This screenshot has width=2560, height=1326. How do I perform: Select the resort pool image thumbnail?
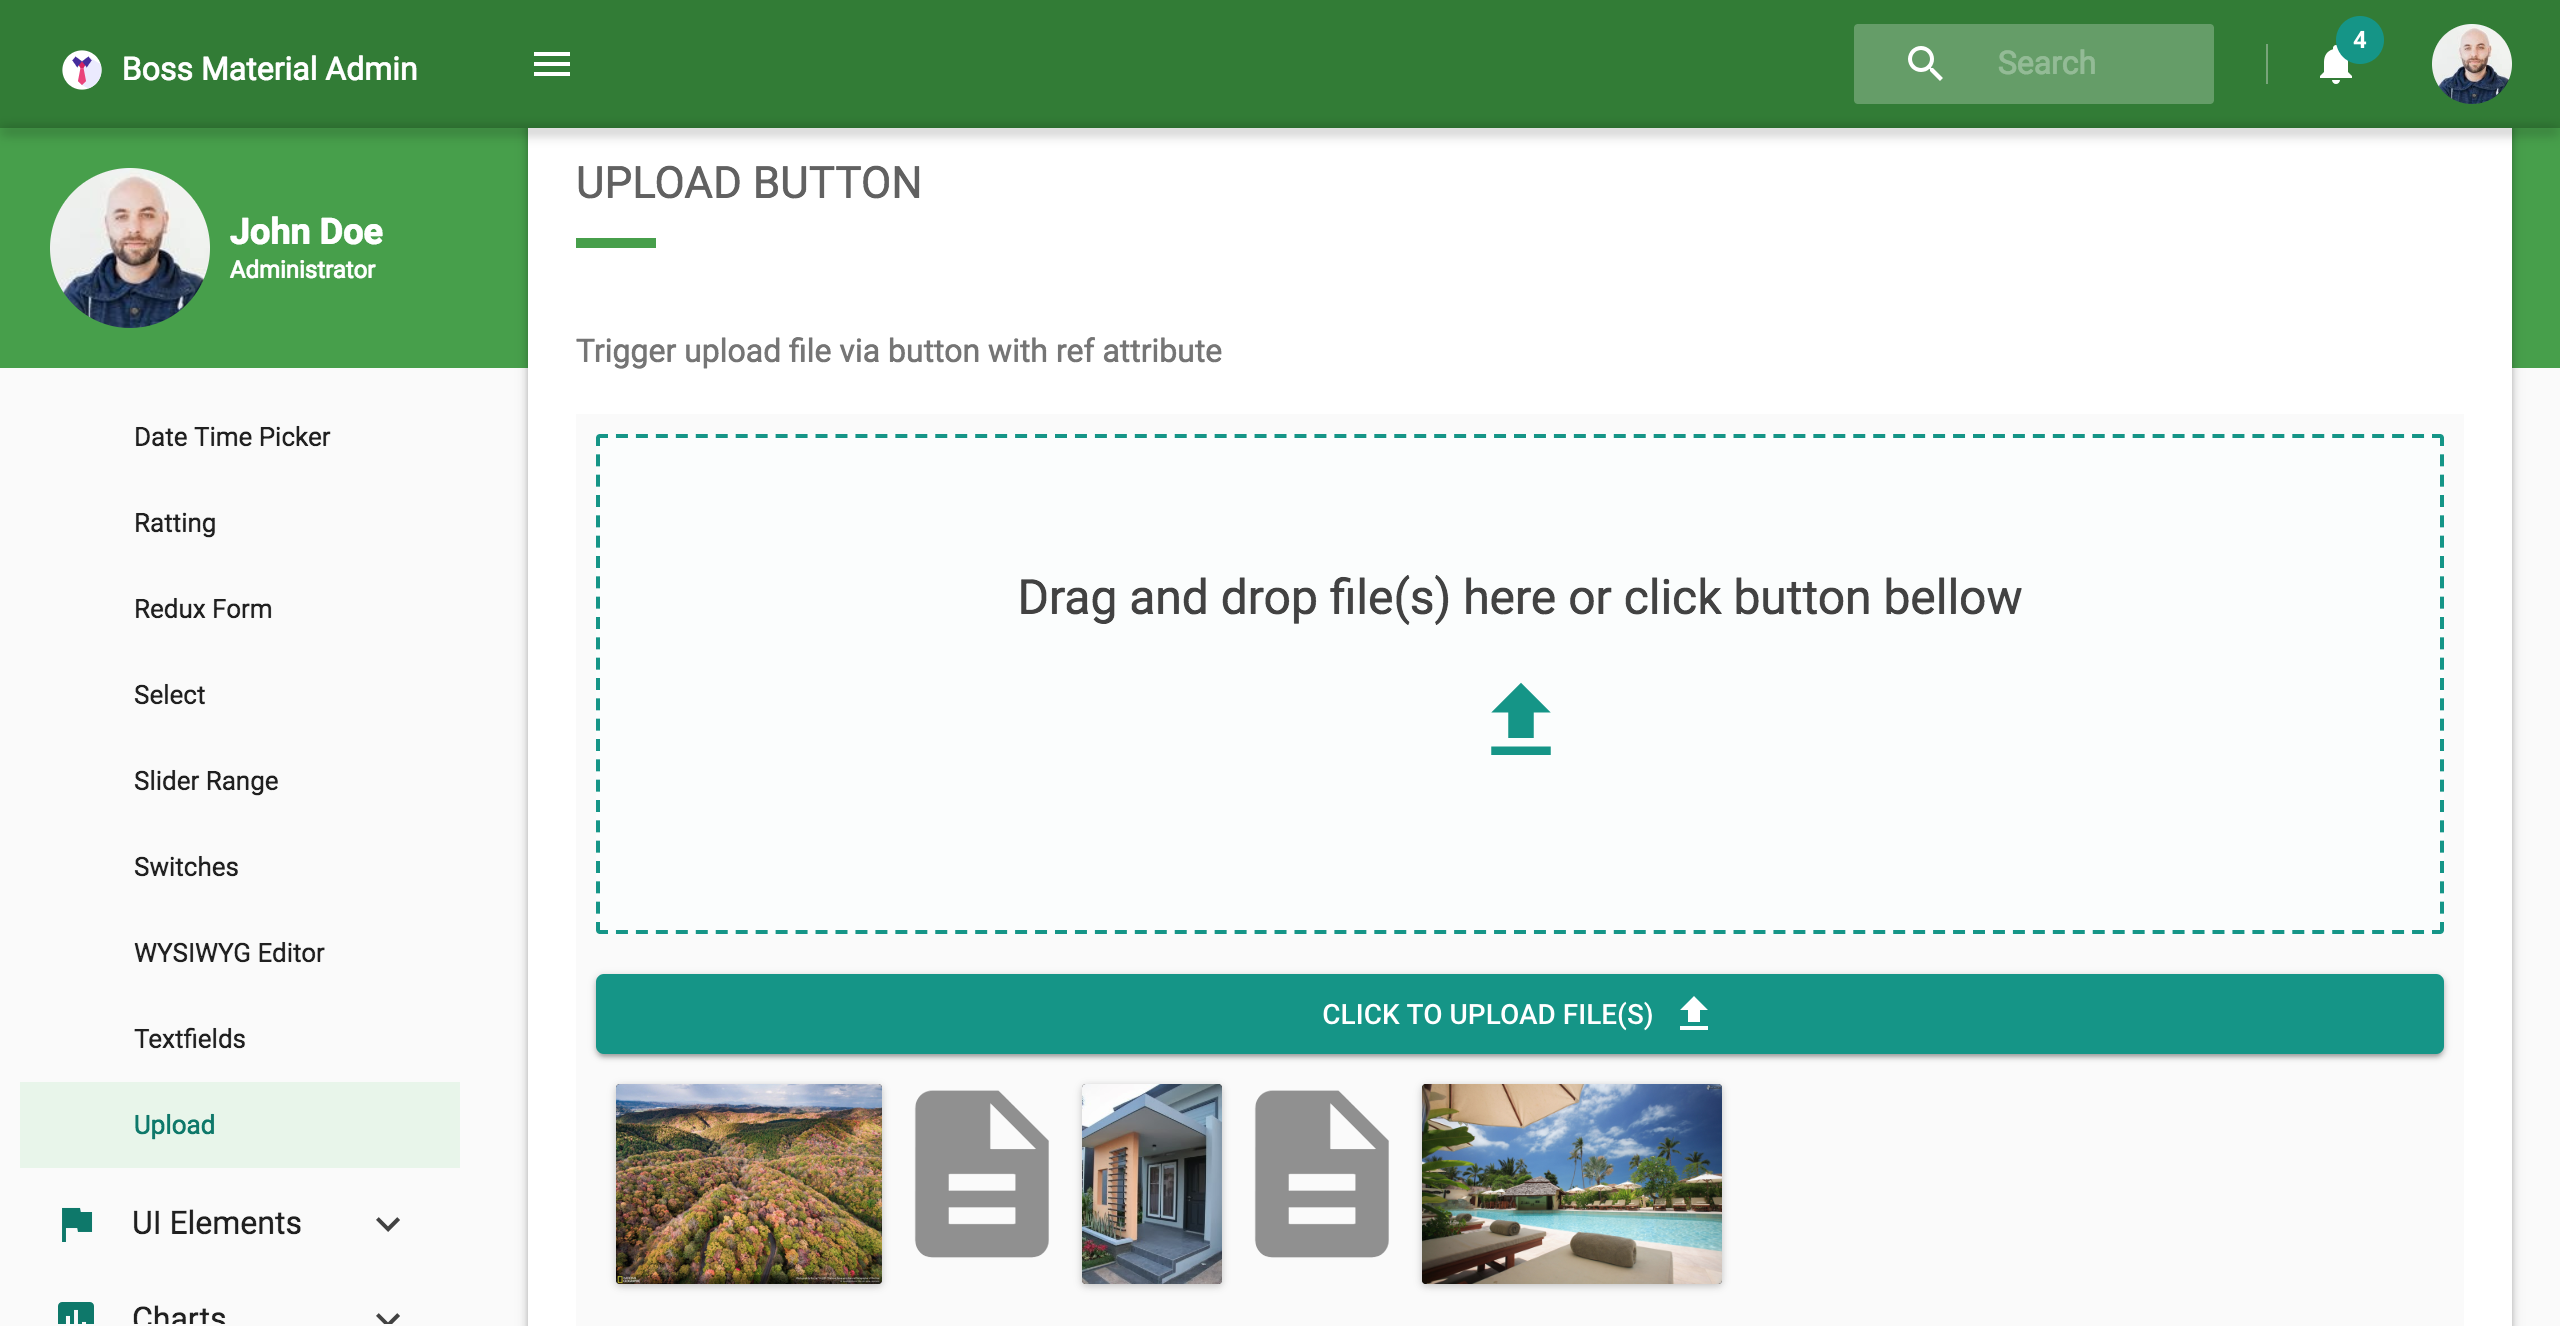point(1571,1184)
